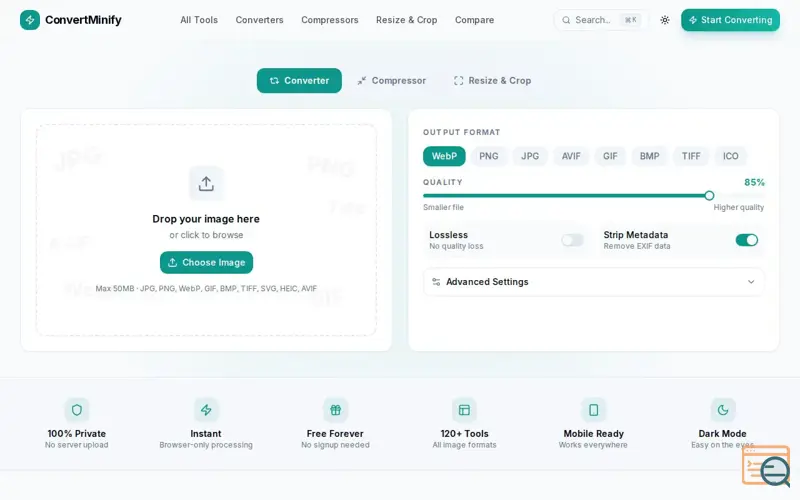Click the OUTPUT FORMAT label
800x500 pixels.
tap(461, 132)
